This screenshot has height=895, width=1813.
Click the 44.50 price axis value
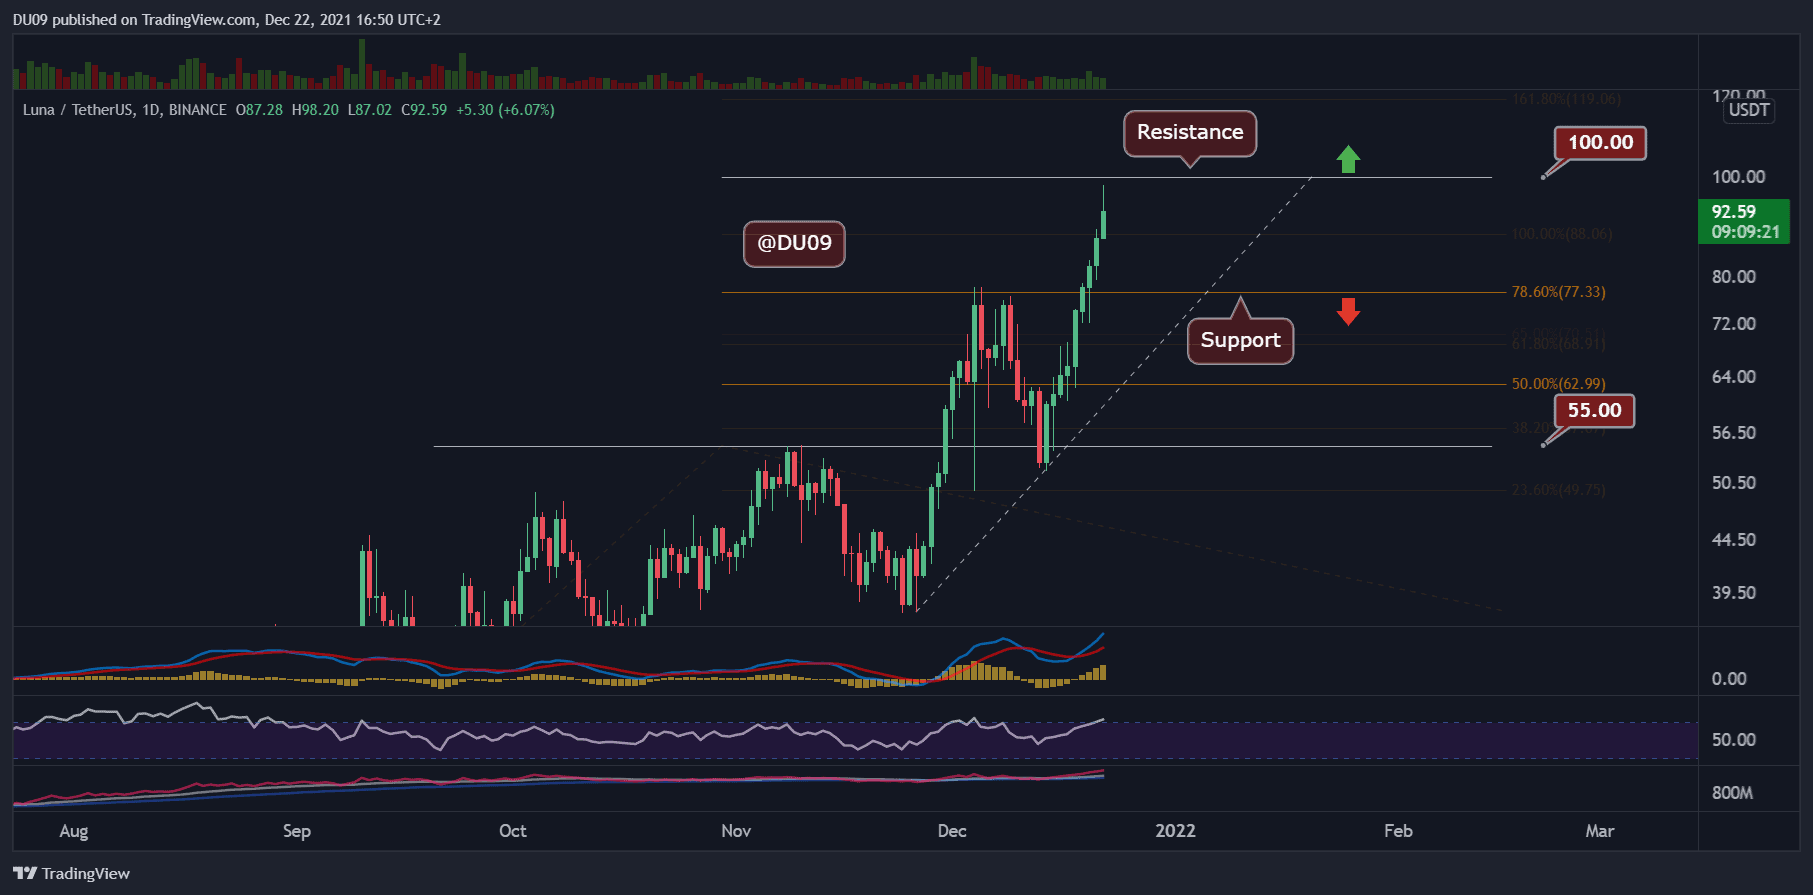tap(1734, 540)
